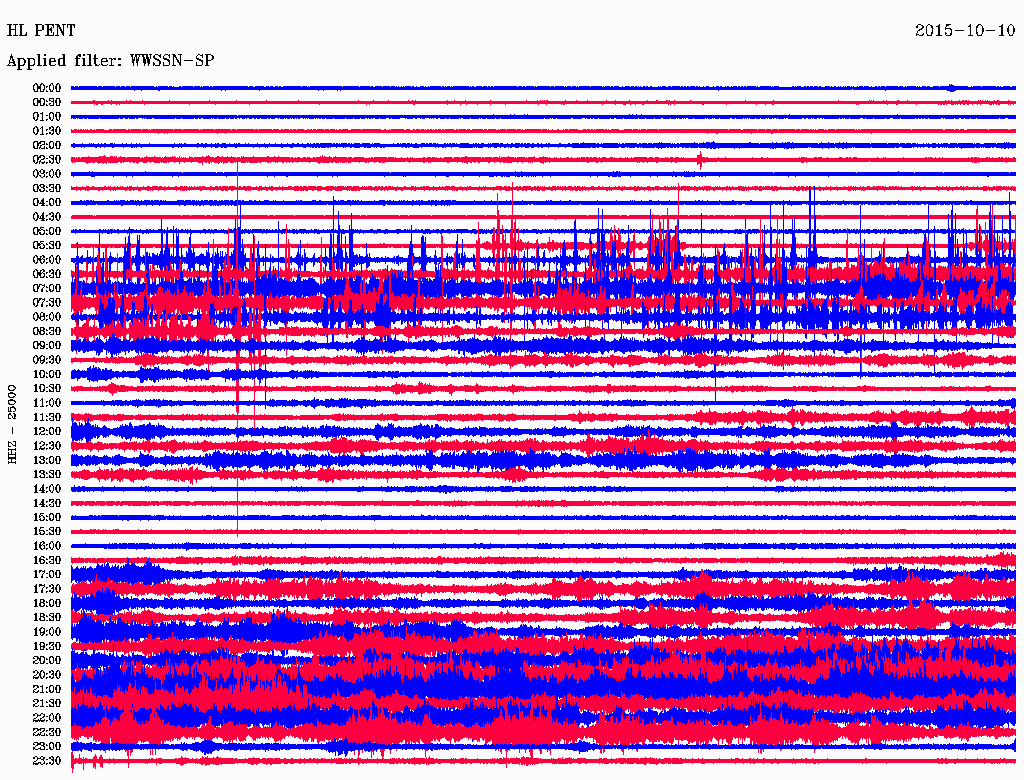Click the 12:00 time label
Screen dimensions: 1024x780
(47, 431)
